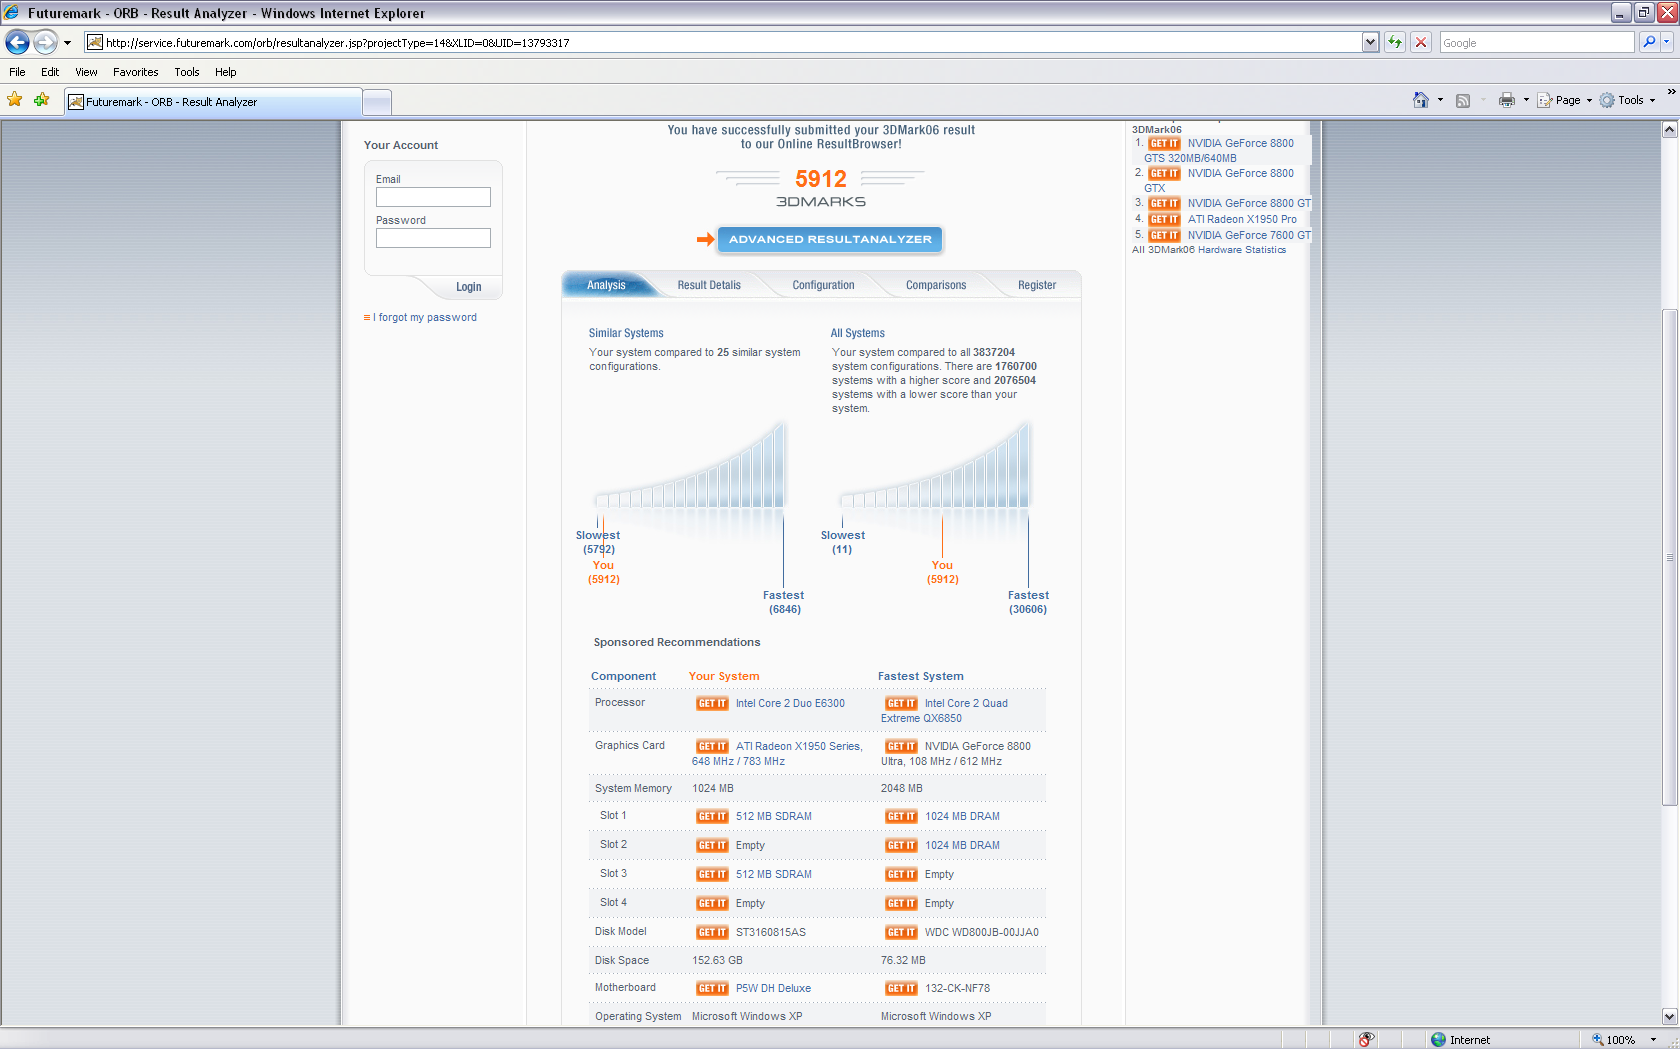Viewport: 1680px width, 1050px height.
Task: Go to the Home page icon
Action: click(1421, 100)
